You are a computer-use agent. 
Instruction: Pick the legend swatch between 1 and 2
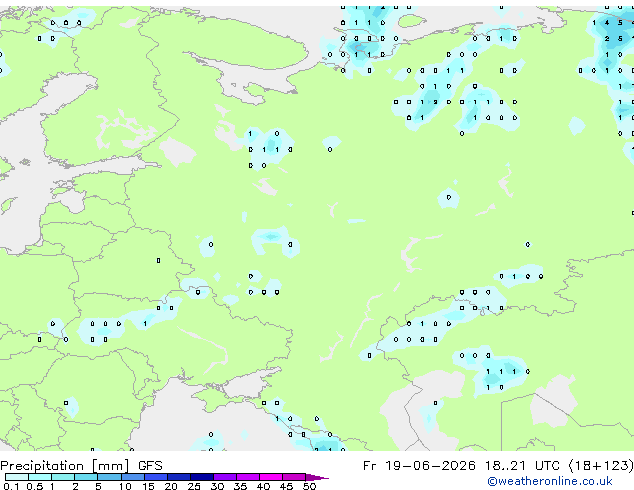click(63, 477)
